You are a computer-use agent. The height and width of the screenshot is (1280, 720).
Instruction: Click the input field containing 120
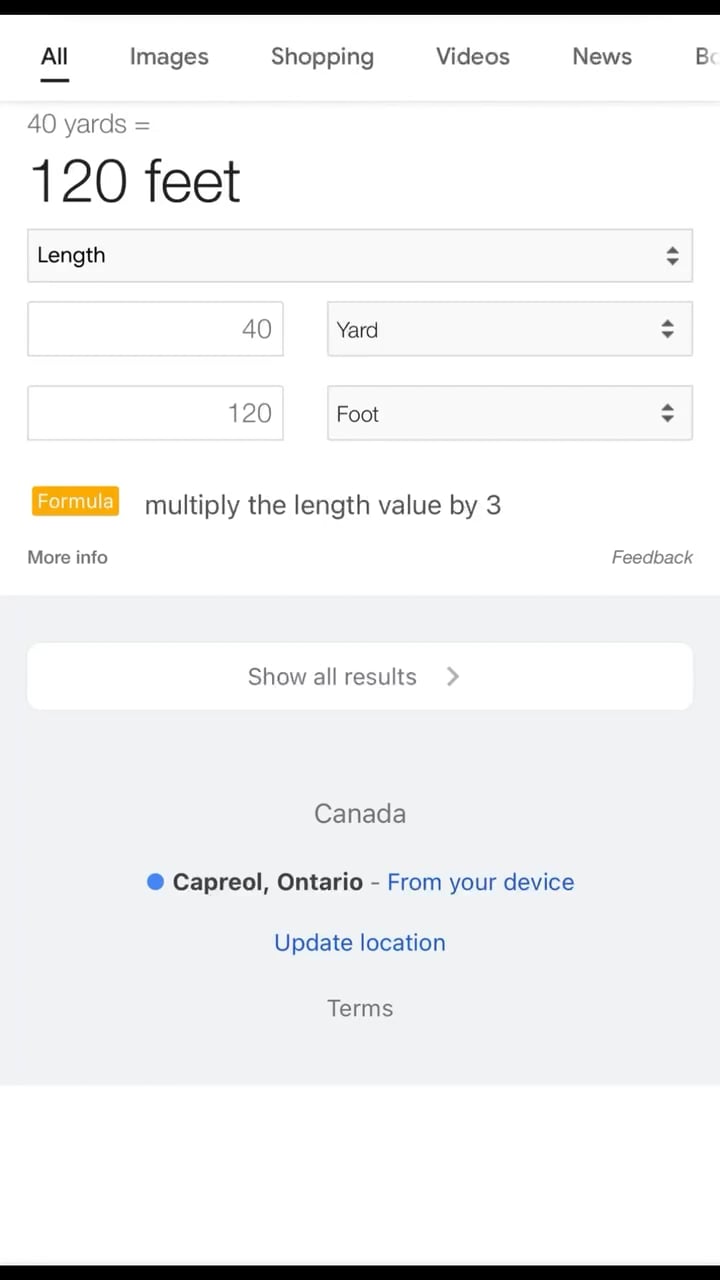155,413
